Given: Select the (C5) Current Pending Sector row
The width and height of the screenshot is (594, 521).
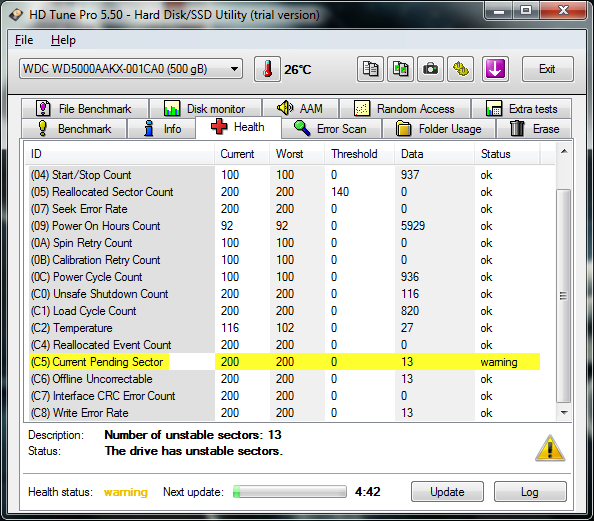Looking at the screenshot, I should point(283,362).
